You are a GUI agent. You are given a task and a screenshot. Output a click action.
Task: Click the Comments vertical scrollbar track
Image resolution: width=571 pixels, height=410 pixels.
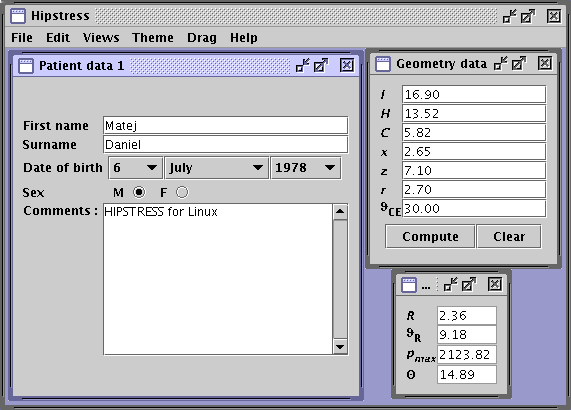(x=340, y=279)
